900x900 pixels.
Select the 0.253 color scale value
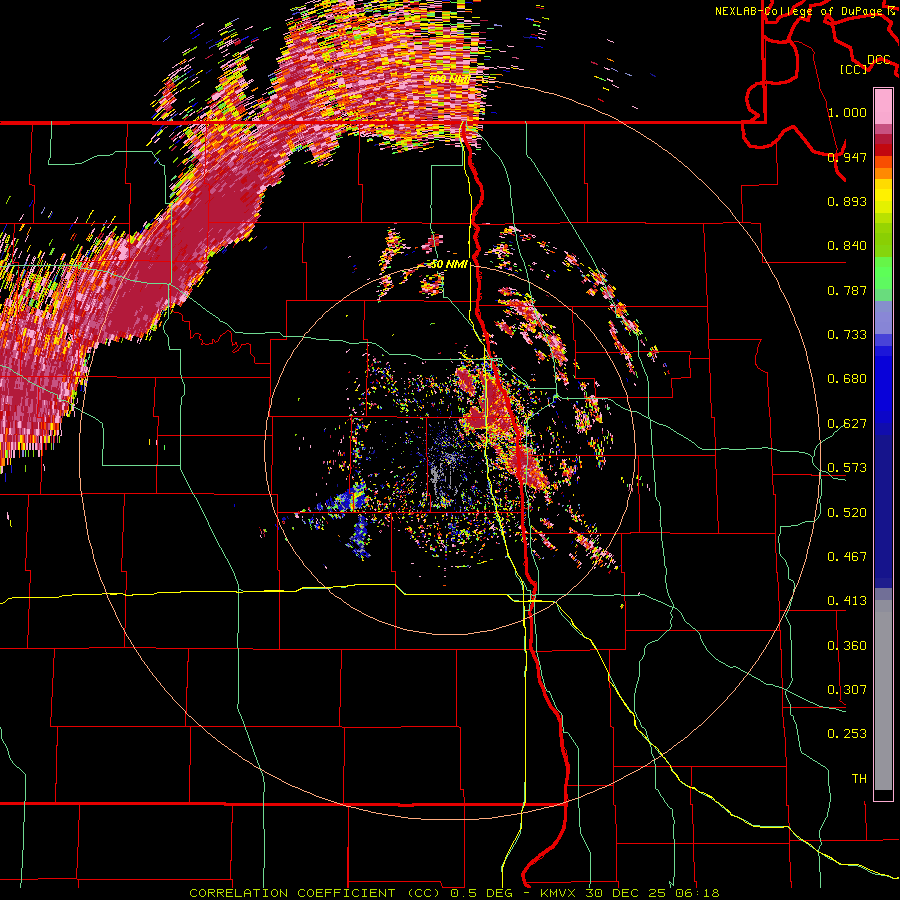[847, 734]
